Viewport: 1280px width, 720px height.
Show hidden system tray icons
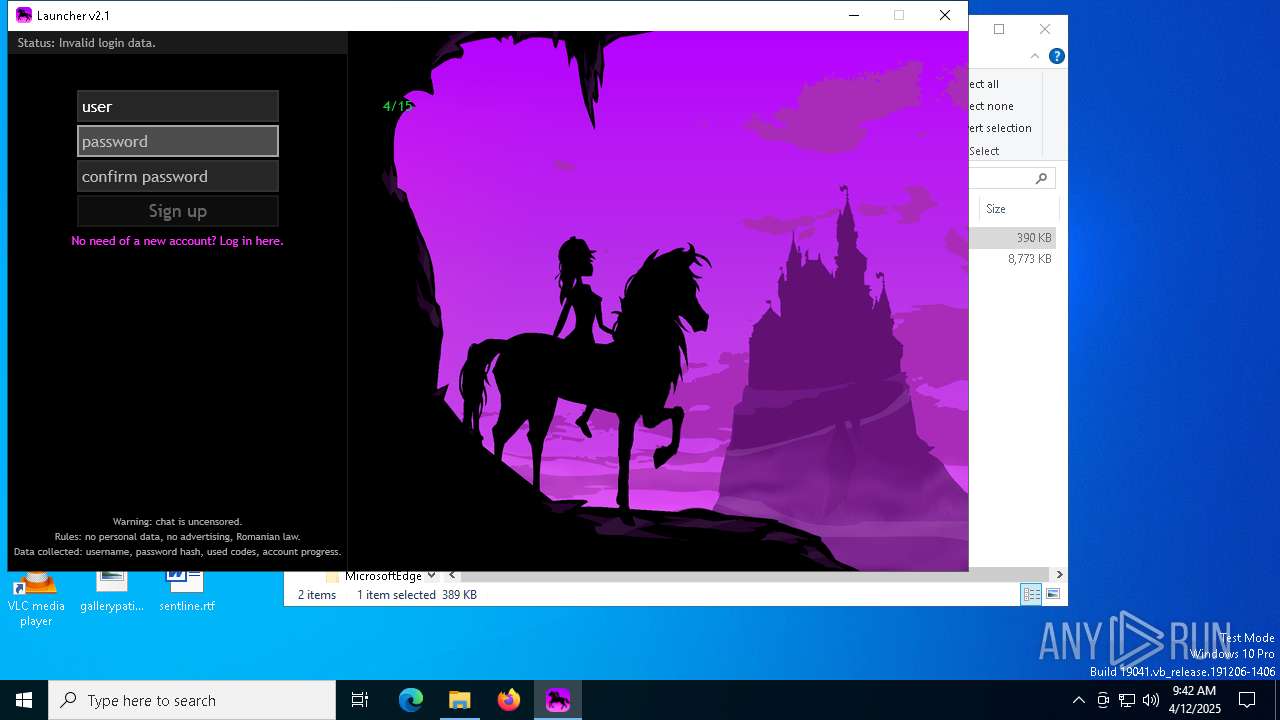[1078, 700]
